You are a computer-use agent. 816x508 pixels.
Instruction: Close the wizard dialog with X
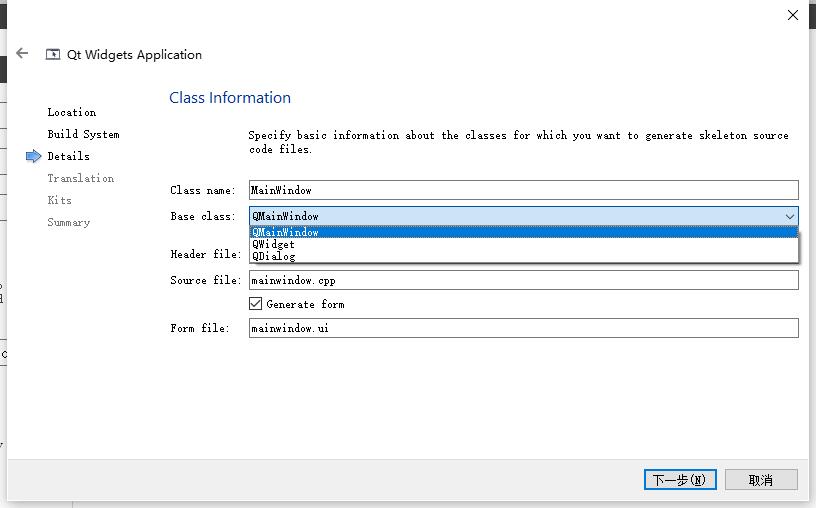pos(793,15)
